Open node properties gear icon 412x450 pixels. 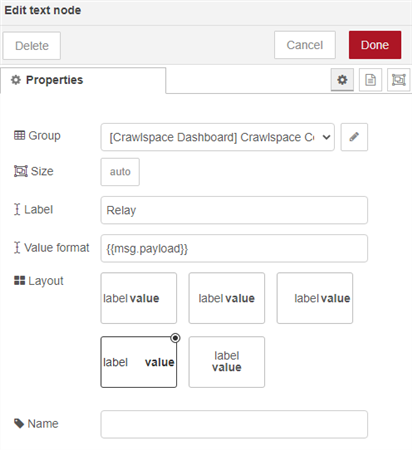point(342,80)
